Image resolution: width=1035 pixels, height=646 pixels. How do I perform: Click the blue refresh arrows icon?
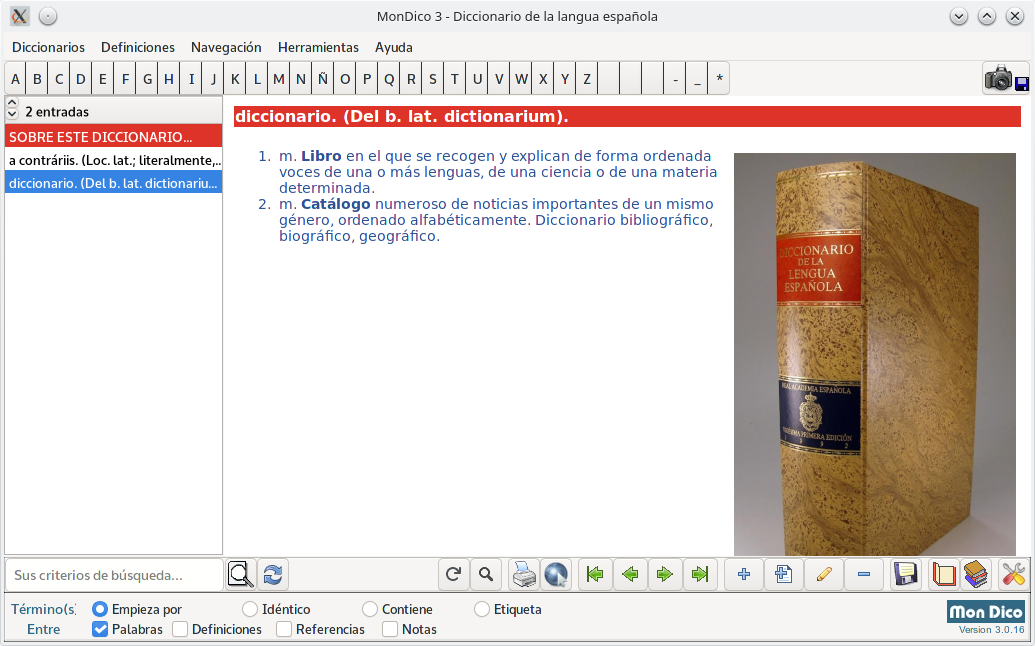(x=273, y=574)
